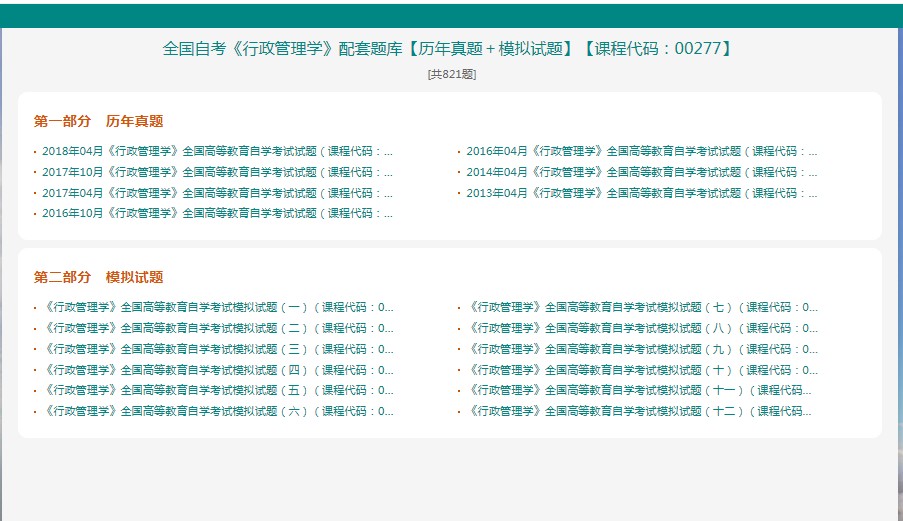903x521 pixels.
Task: Open 模拟试题（十二）mock exam
Action: point(640,411)
